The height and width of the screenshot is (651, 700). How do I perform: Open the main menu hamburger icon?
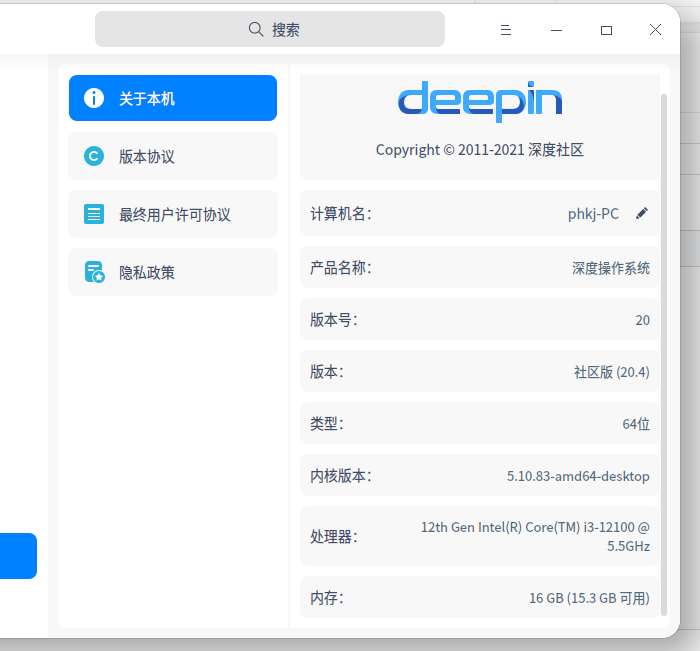pyautogui.click(x=506, y=30)
